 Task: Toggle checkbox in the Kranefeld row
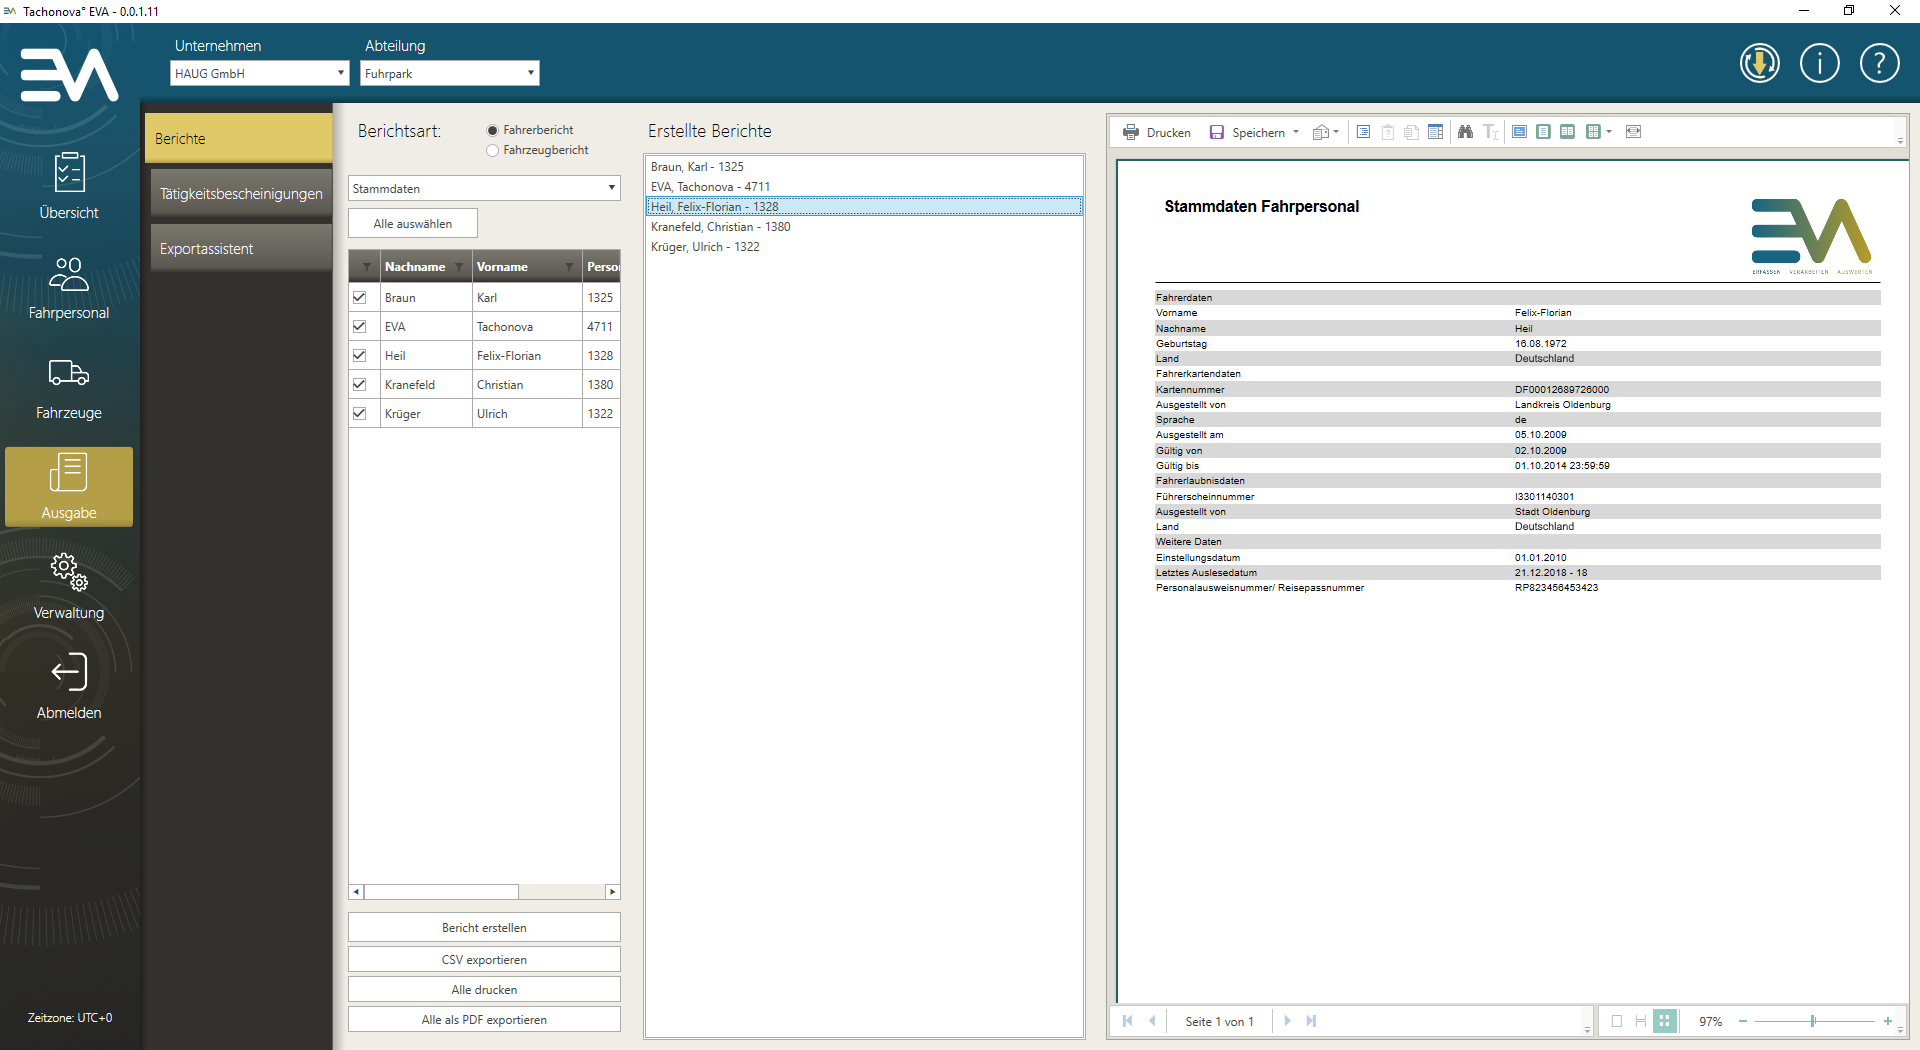(360, 385)
